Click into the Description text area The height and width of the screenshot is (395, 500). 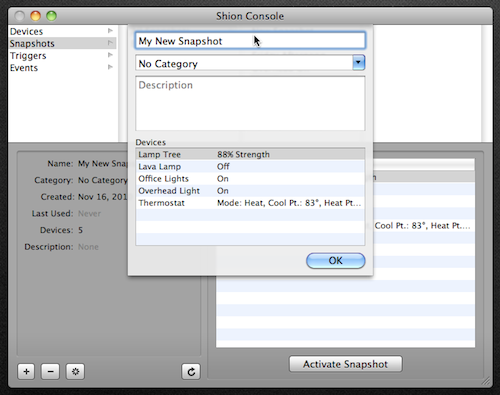[x=250, y=103]
